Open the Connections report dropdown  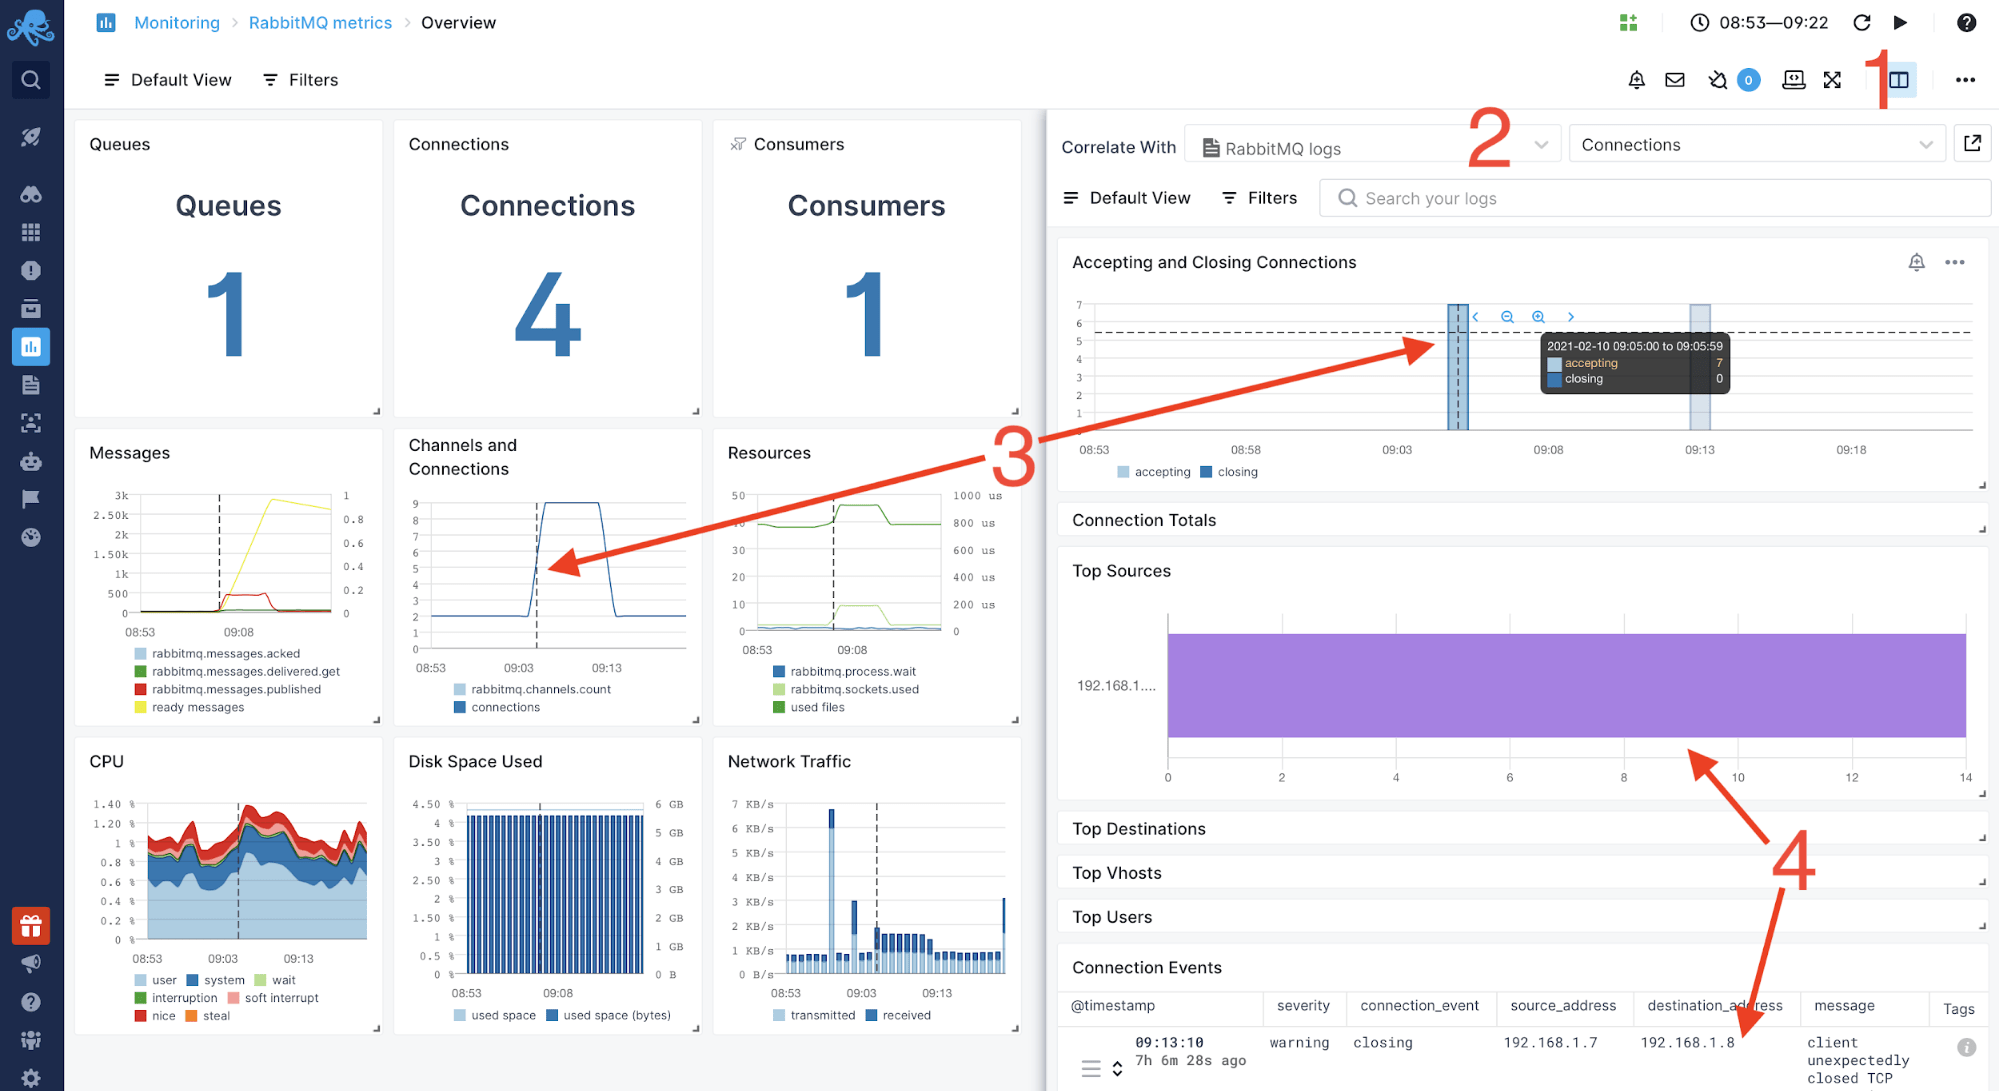tap(1757, 145)
